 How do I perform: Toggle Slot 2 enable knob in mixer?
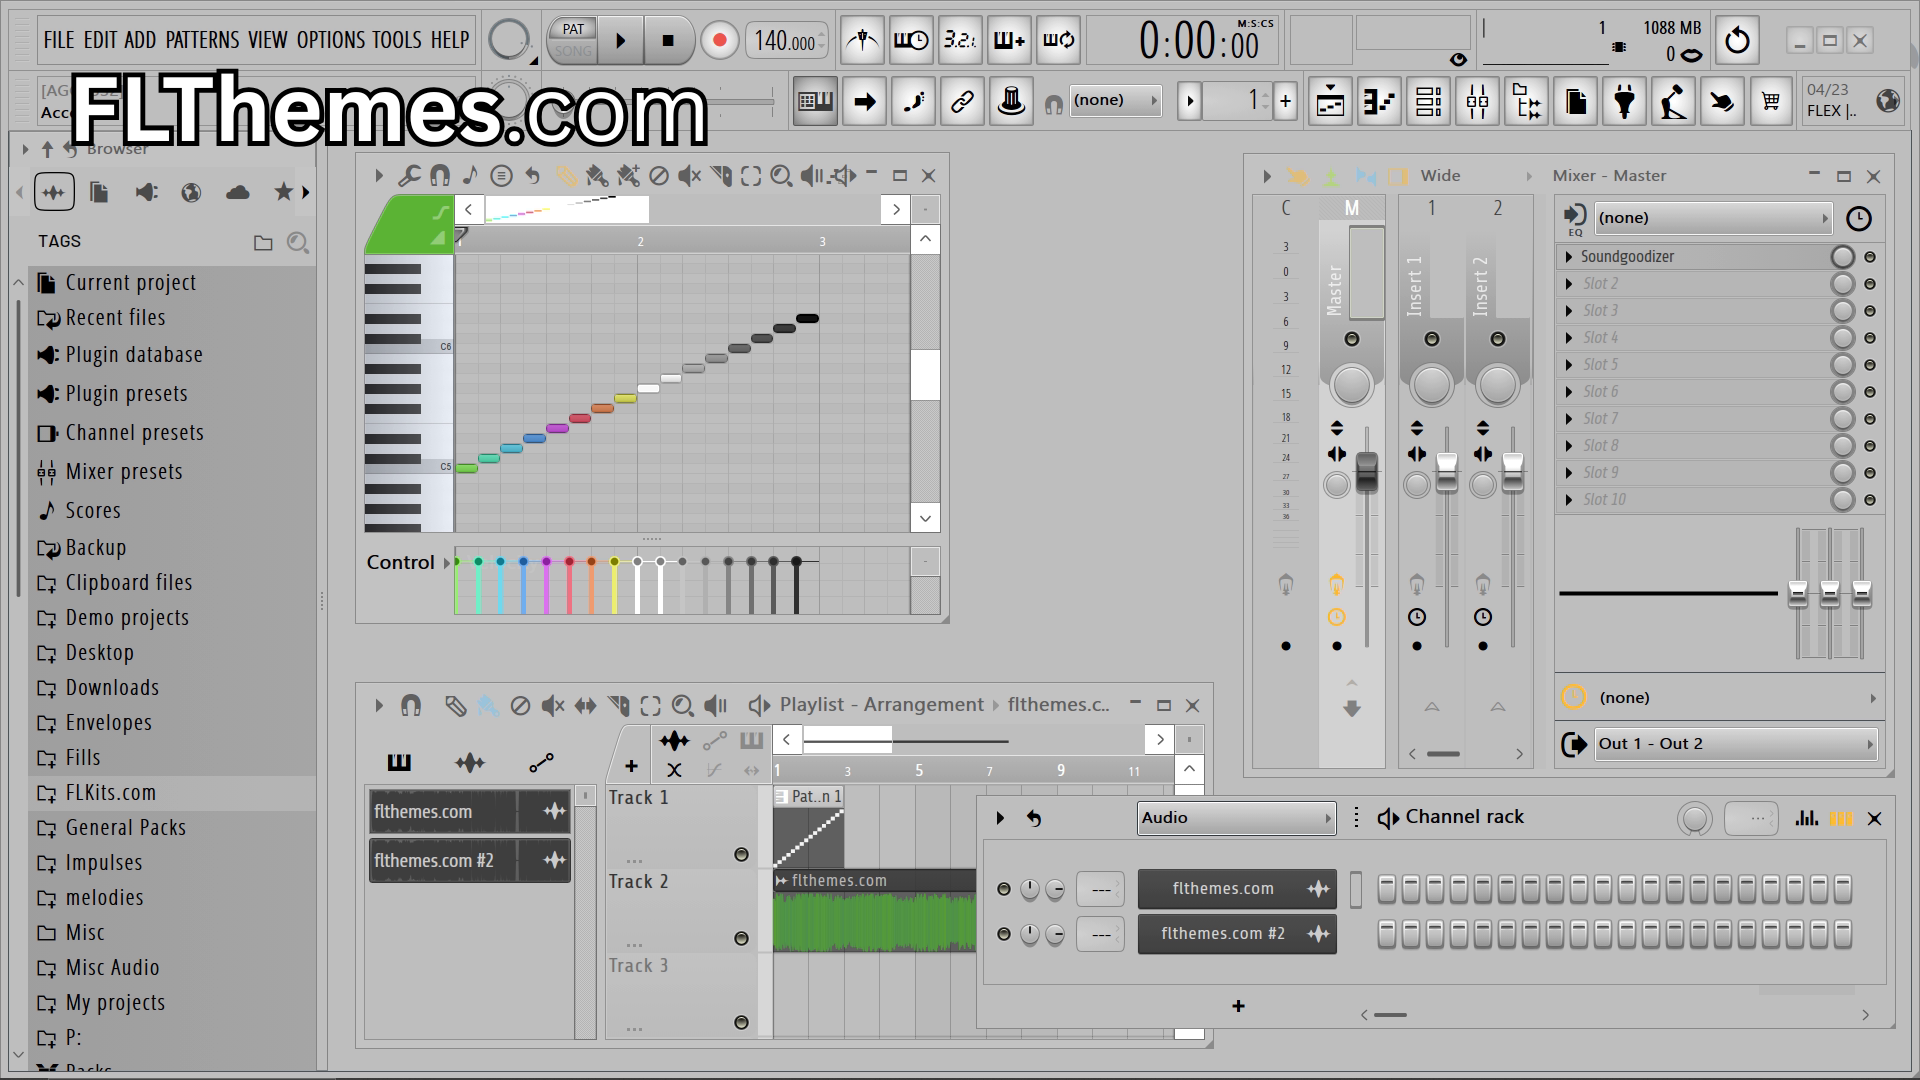coord(1842,284)
